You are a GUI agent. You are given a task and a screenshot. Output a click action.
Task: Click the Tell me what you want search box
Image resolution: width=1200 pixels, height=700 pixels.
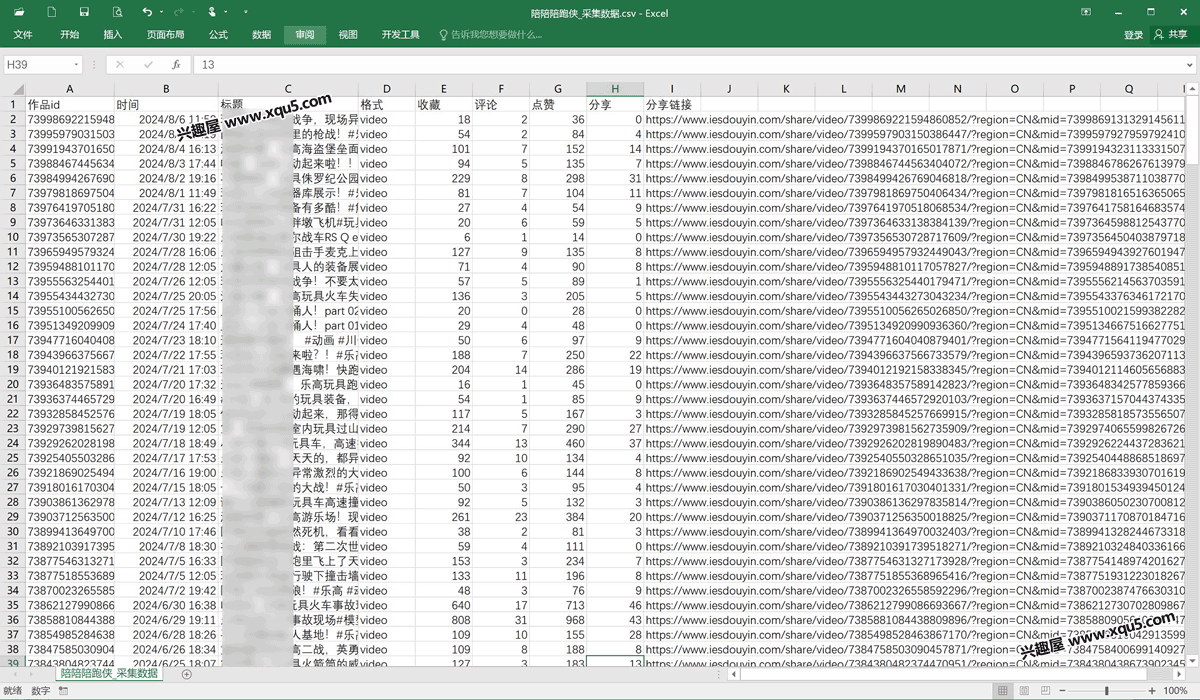[491, 35]
